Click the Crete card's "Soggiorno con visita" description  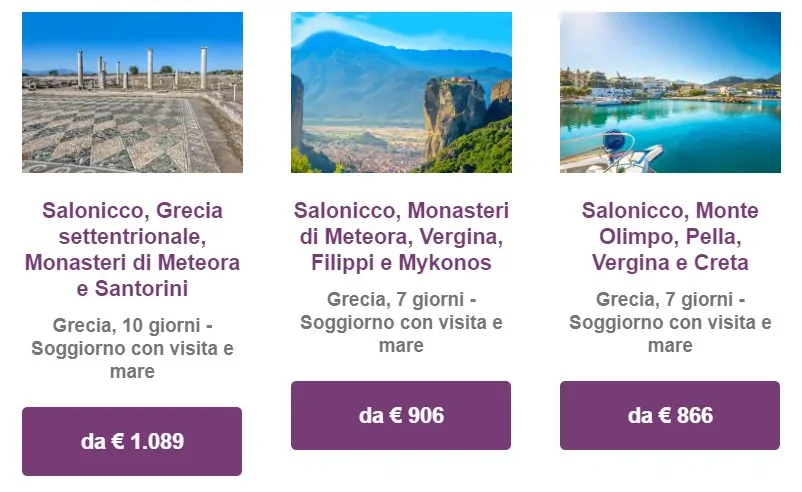(x=670, y=322)
